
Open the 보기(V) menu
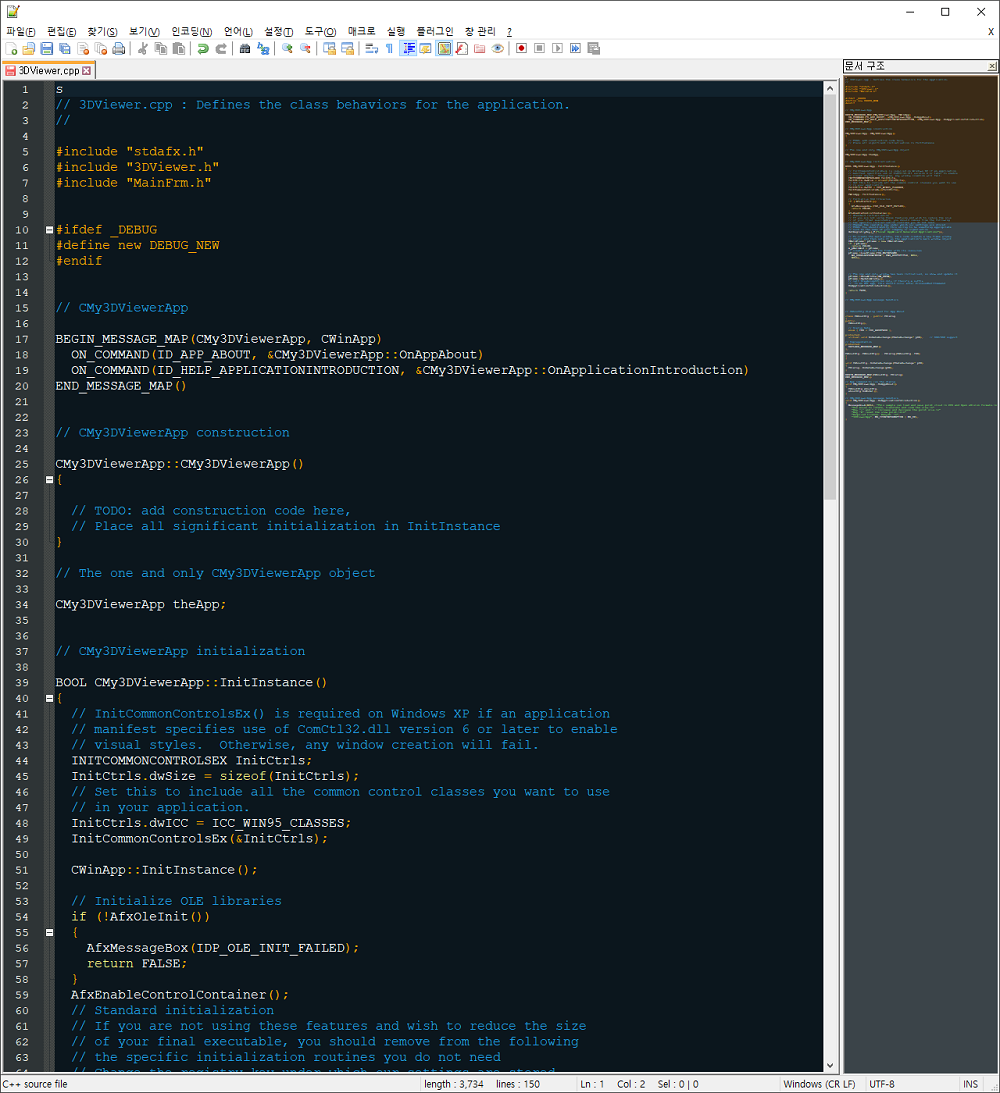tap(144, 31)
